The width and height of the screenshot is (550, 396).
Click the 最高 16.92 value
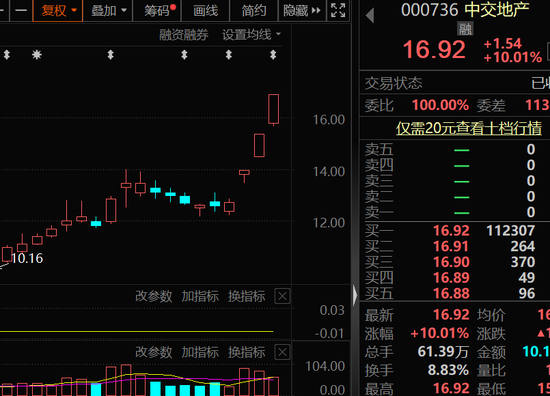(x=451, y=388)
